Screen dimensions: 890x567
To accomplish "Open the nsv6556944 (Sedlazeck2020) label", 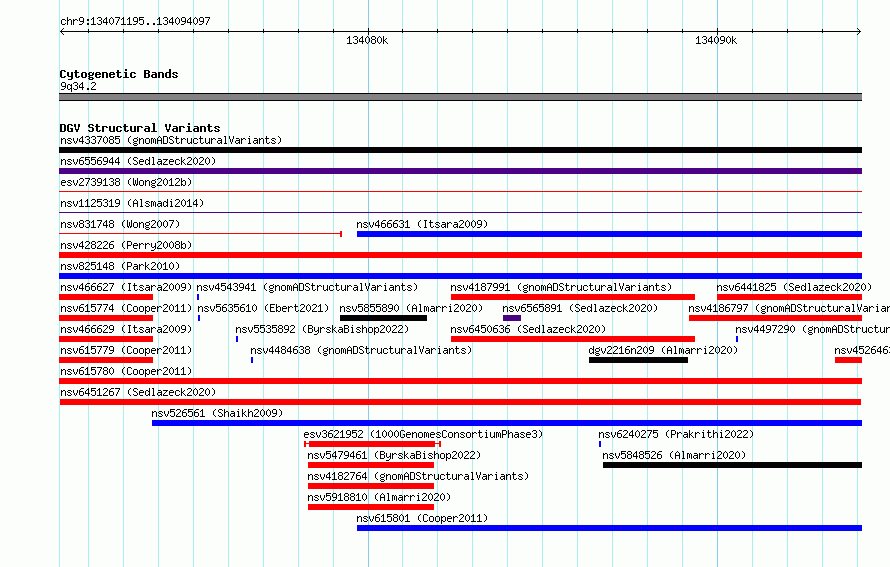I will click(138, 161).
